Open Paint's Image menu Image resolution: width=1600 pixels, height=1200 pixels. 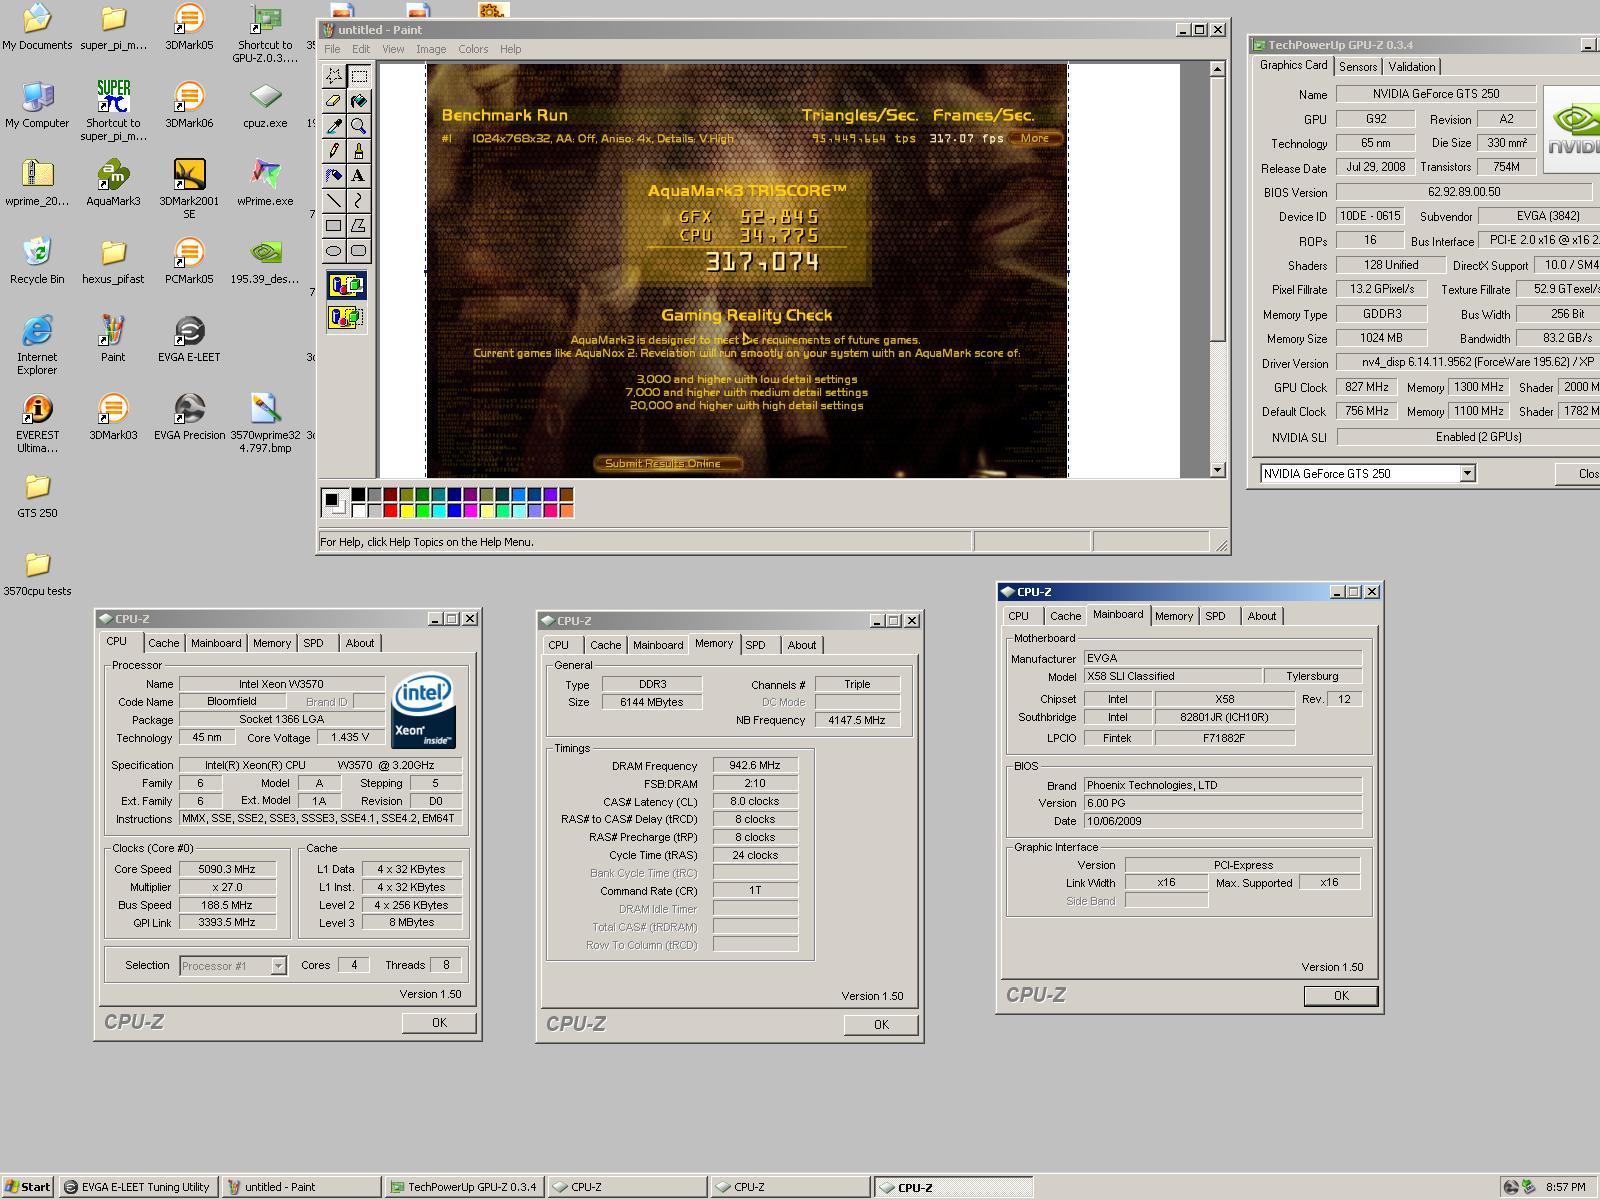click(x=431, y=49)
